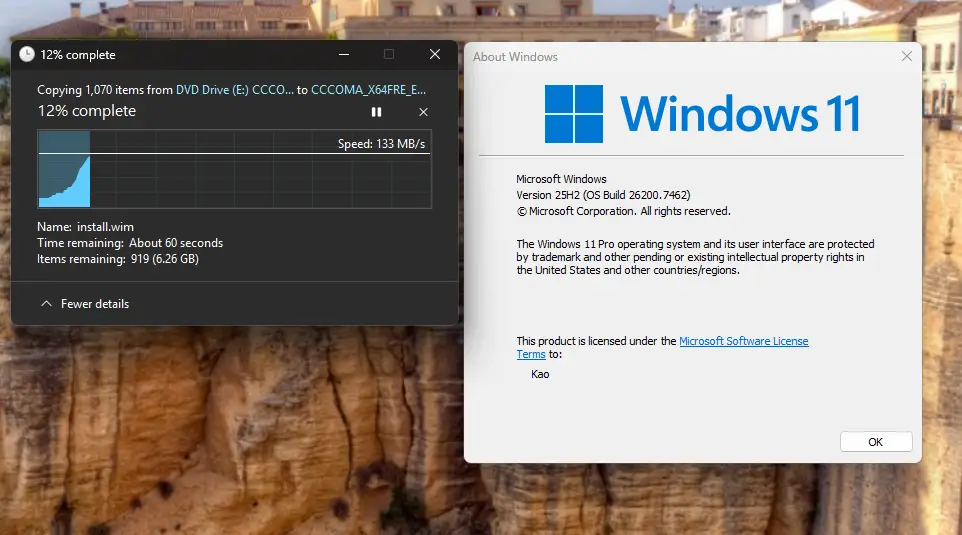Screen dimensions: 962x535
Task: Pause the file copy operation
Action: click(x=376, y=112)
